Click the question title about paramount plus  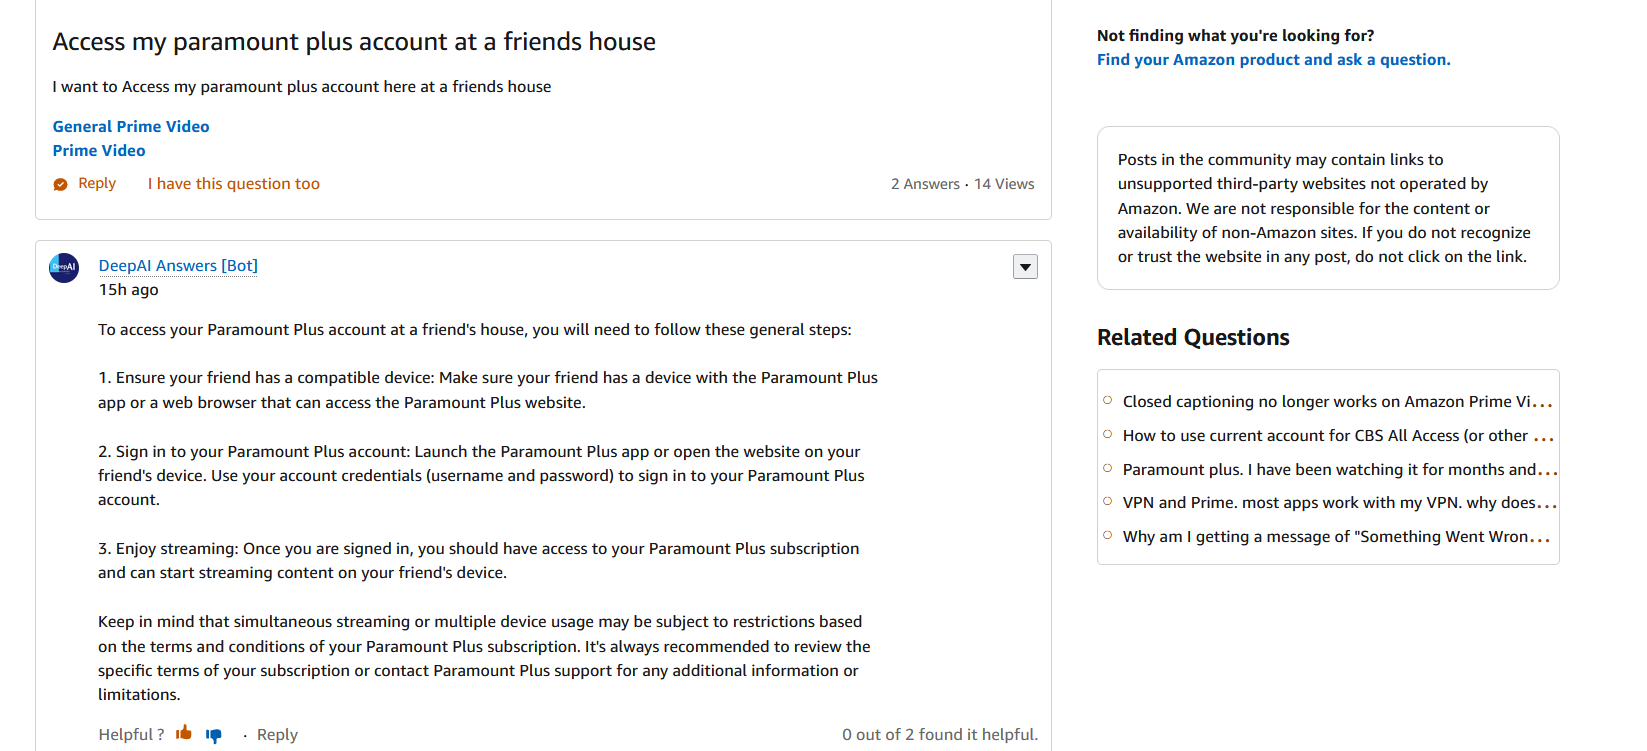(355, 41)
